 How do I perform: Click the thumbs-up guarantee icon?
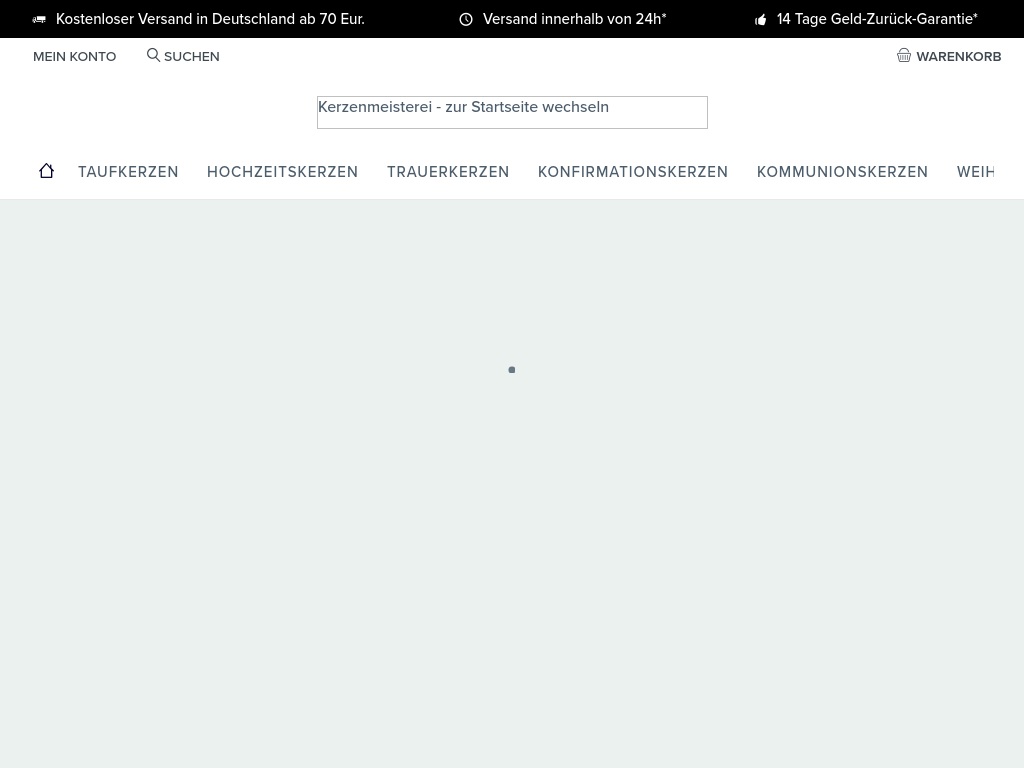[x=761, y=20]
